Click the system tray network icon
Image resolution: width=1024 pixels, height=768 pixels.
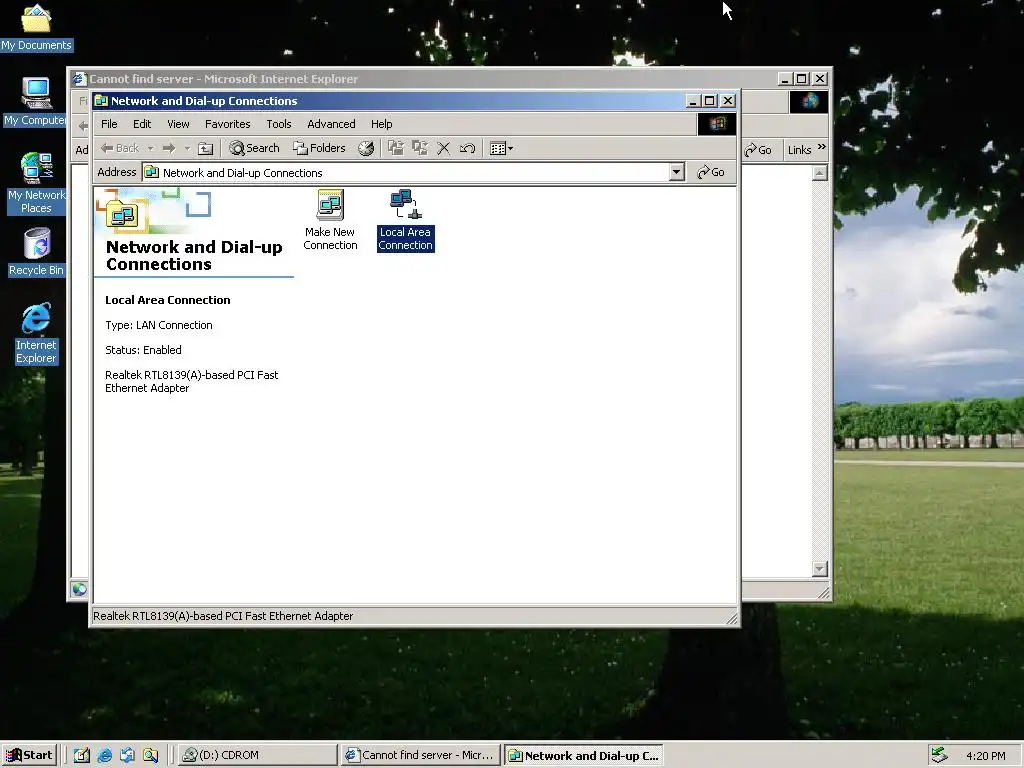coord(940,755)
